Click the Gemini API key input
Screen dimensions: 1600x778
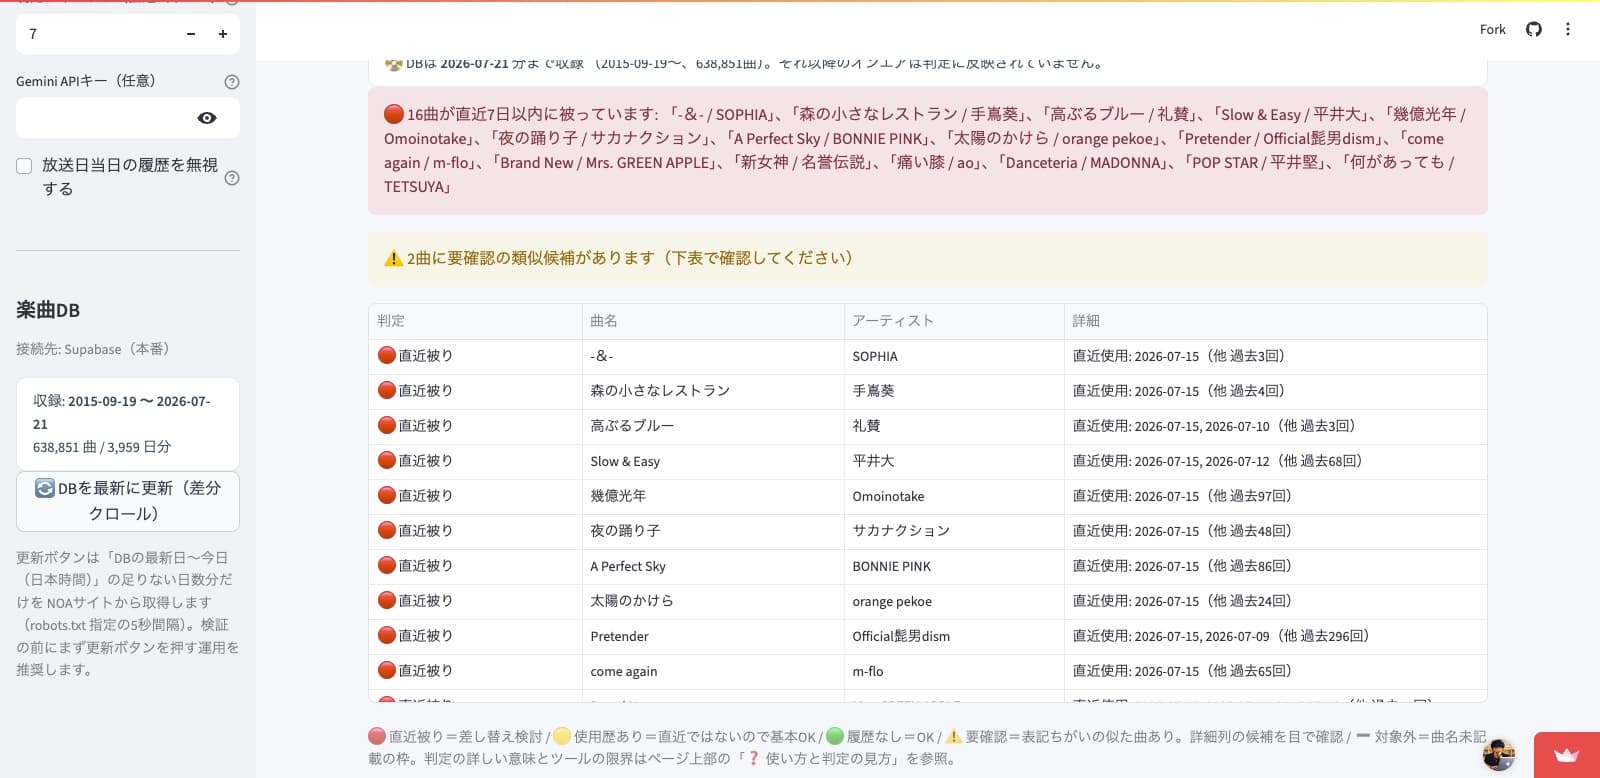tap(105, 118)
